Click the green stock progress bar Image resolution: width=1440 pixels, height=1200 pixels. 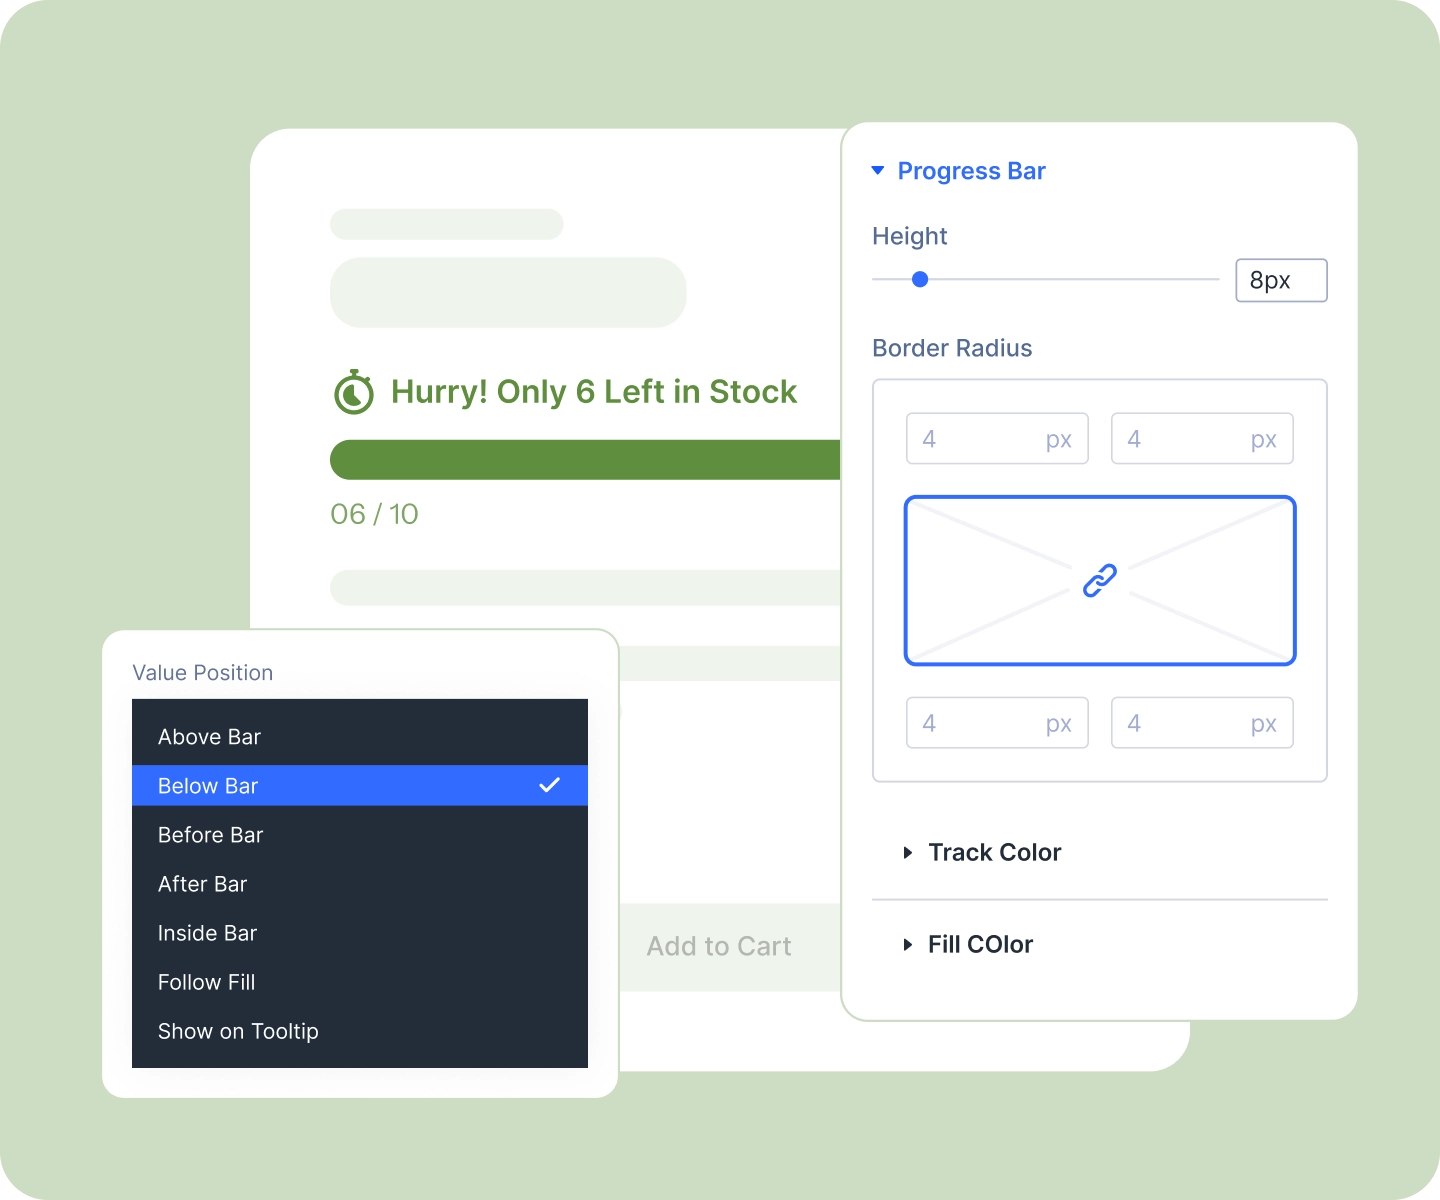click(585, 460)
